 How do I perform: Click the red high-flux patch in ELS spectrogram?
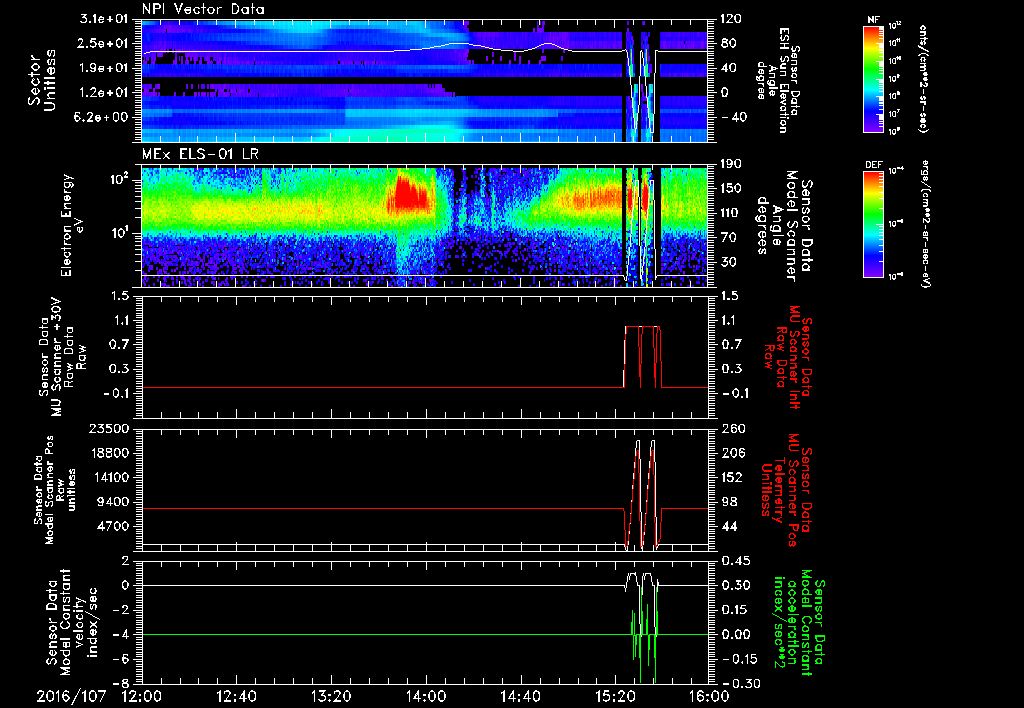(x=409, y=194)
